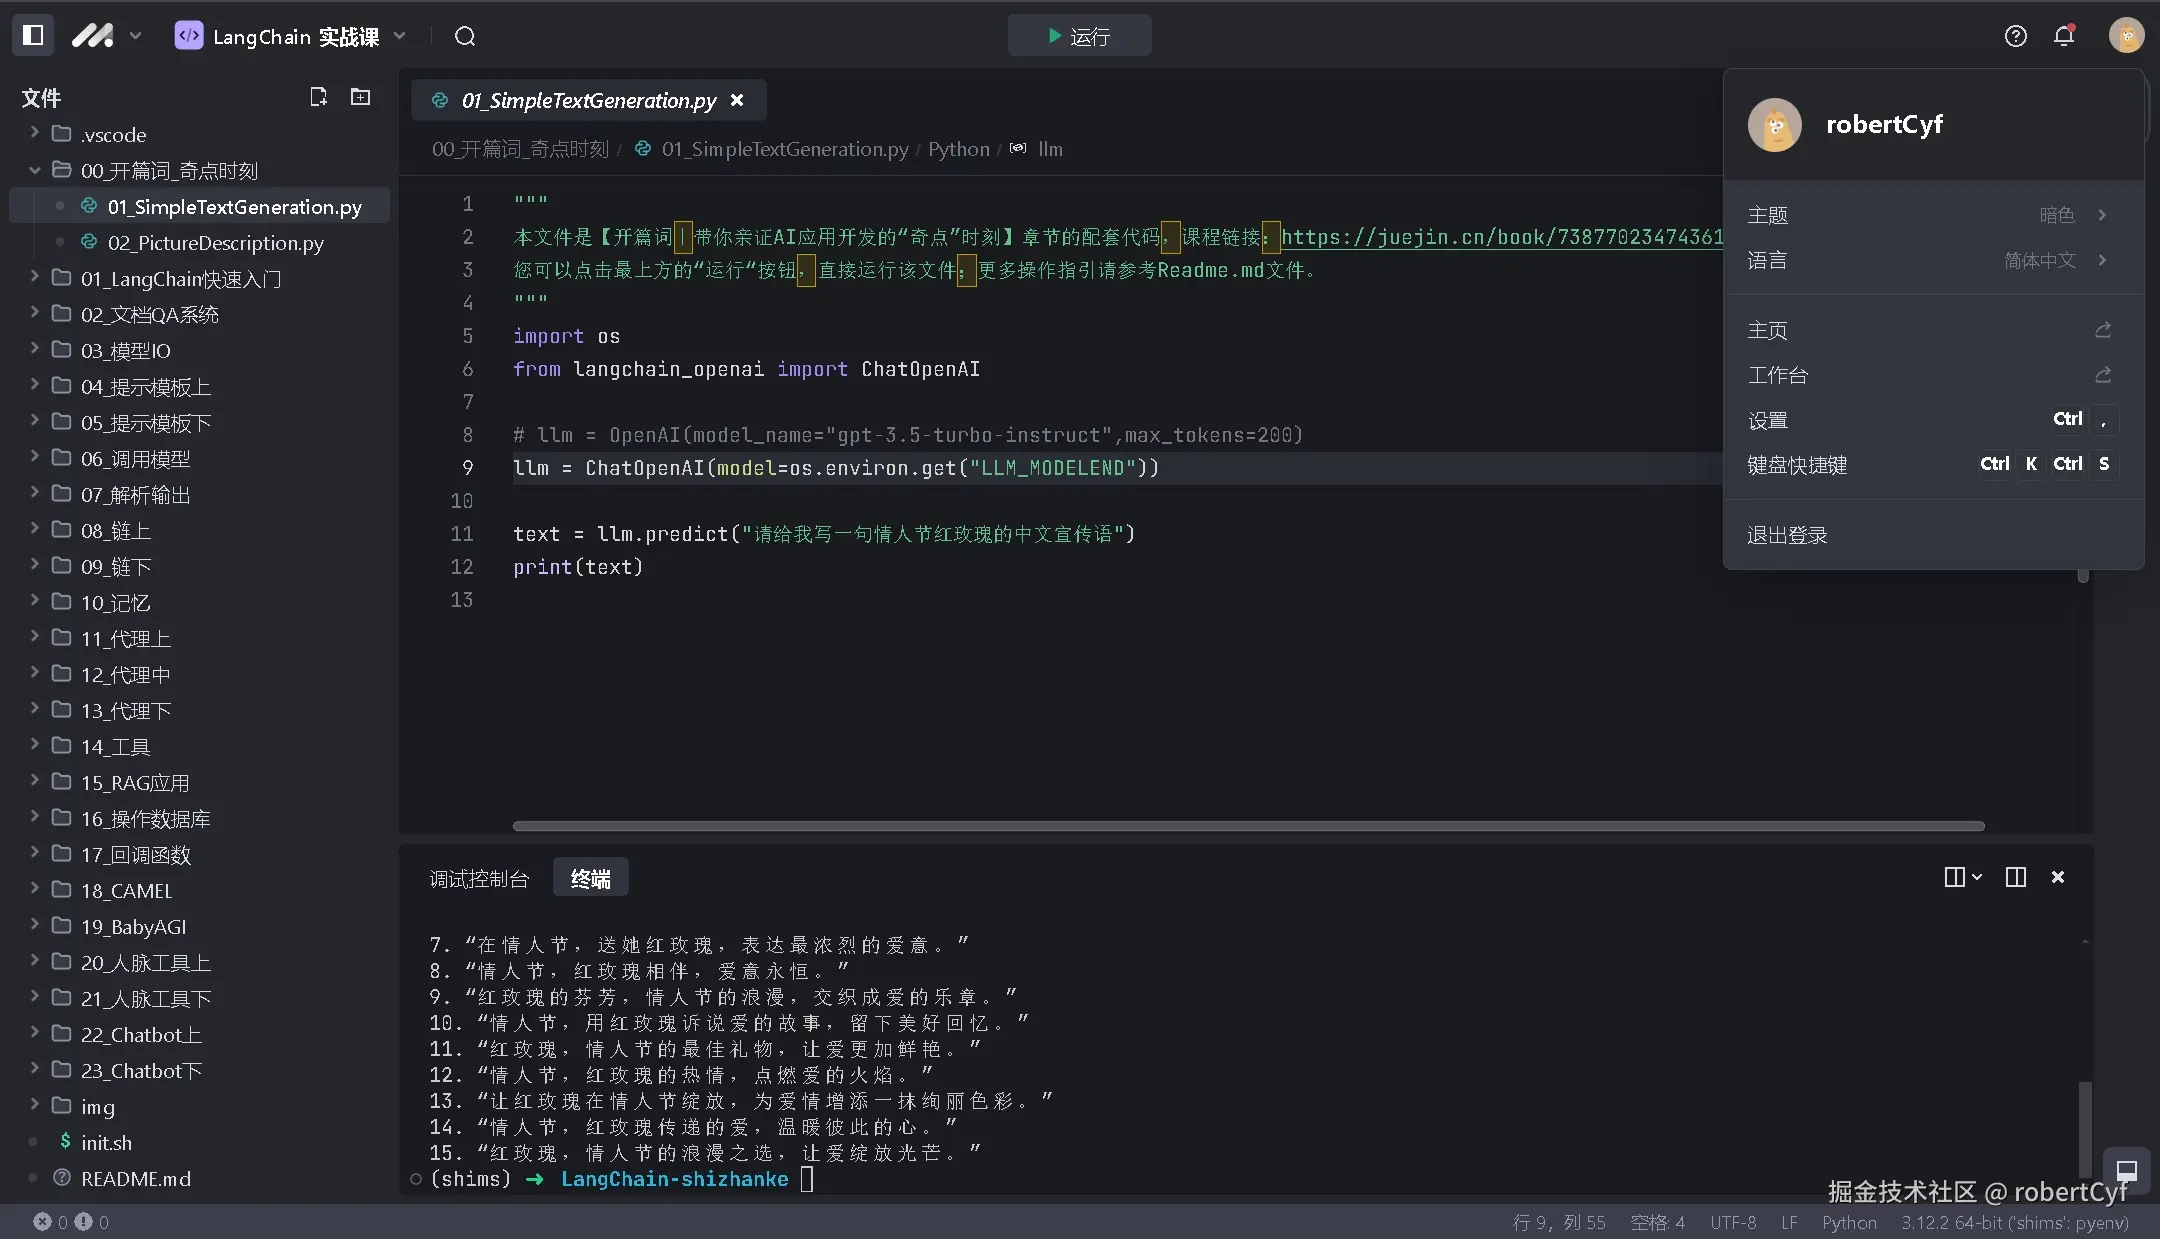Open the notifications bell

(2064, 37)
